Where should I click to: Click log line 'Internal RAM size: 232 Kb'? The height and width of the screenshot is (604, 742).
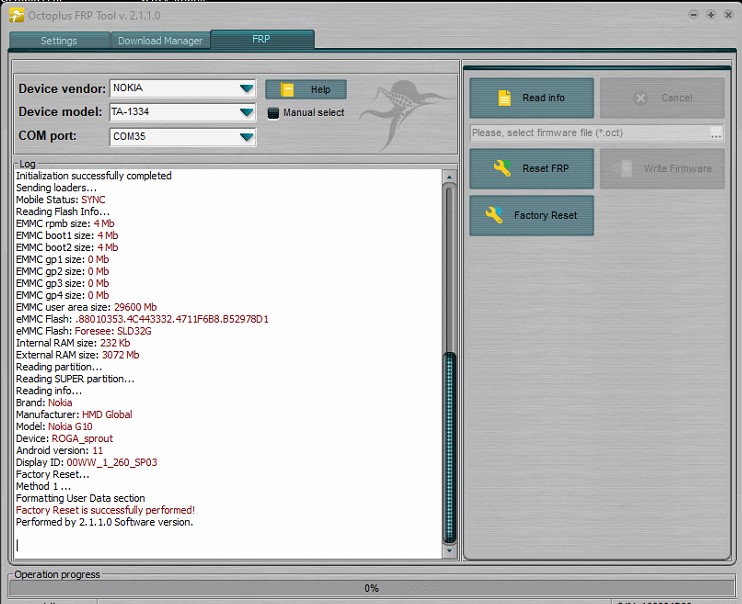point(73,343)
